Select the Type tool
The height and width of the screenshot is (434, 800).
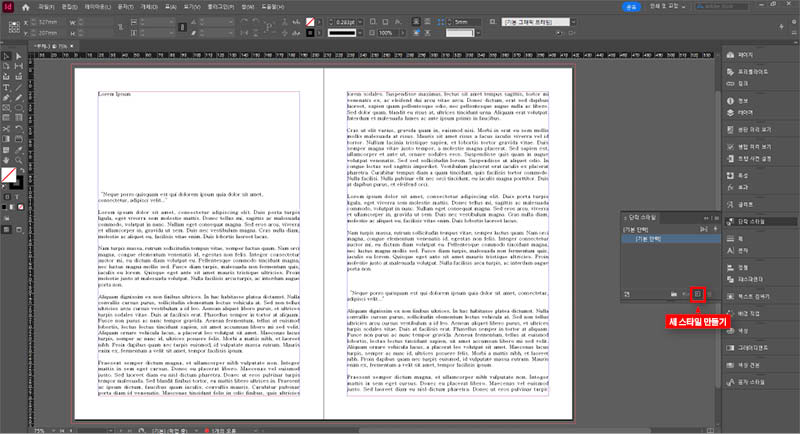tap(7, 87)
